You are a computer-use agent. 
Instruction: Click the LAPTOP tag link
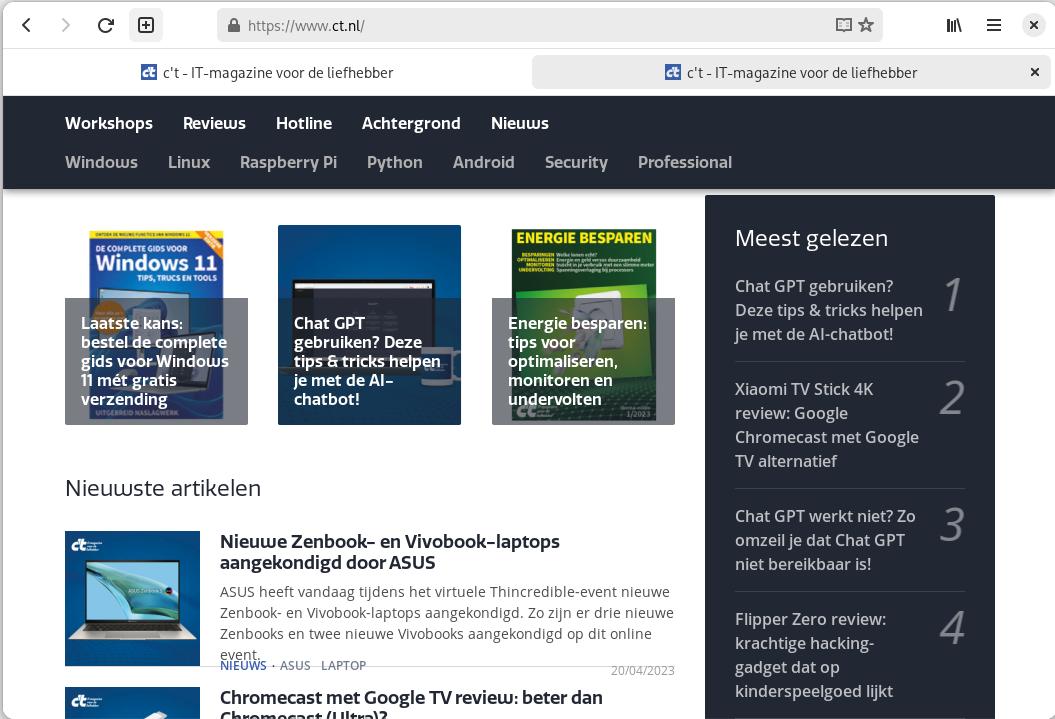pyautogui.click(x=343, y=666)
